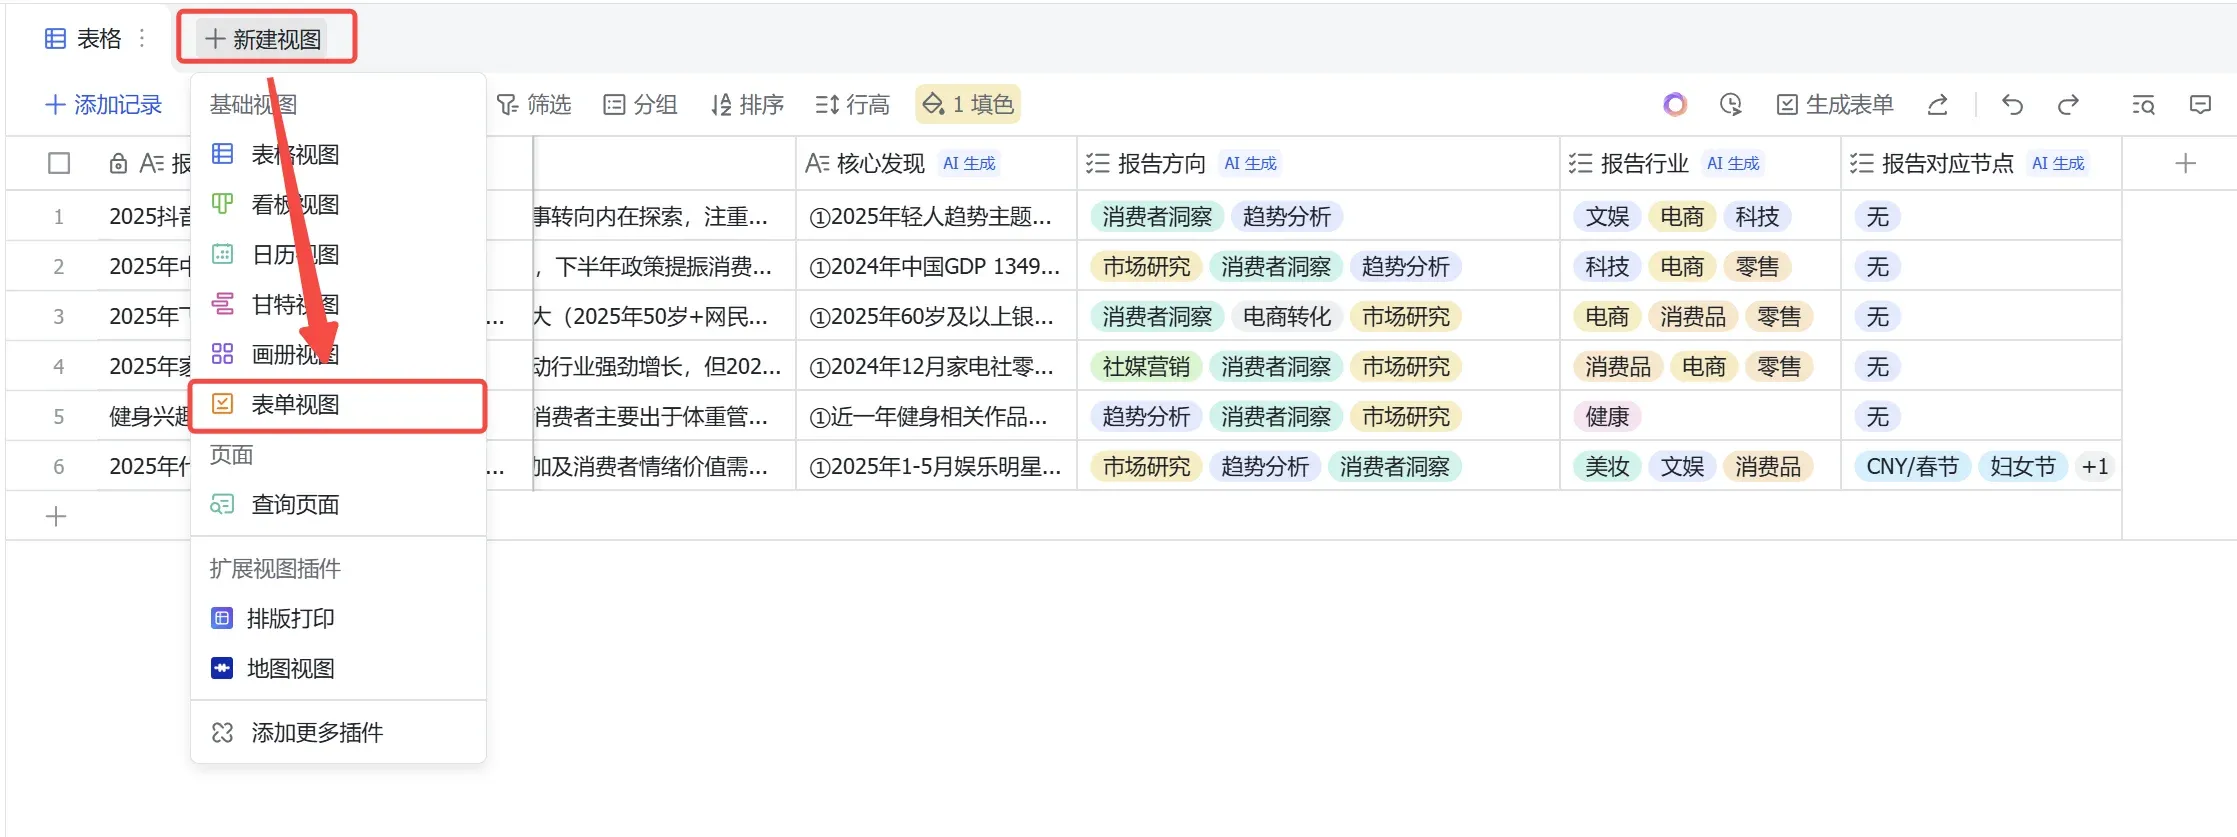The image size is (2237, 837).
Task: Open the 表格 view tab
Action: pos(83,39)
